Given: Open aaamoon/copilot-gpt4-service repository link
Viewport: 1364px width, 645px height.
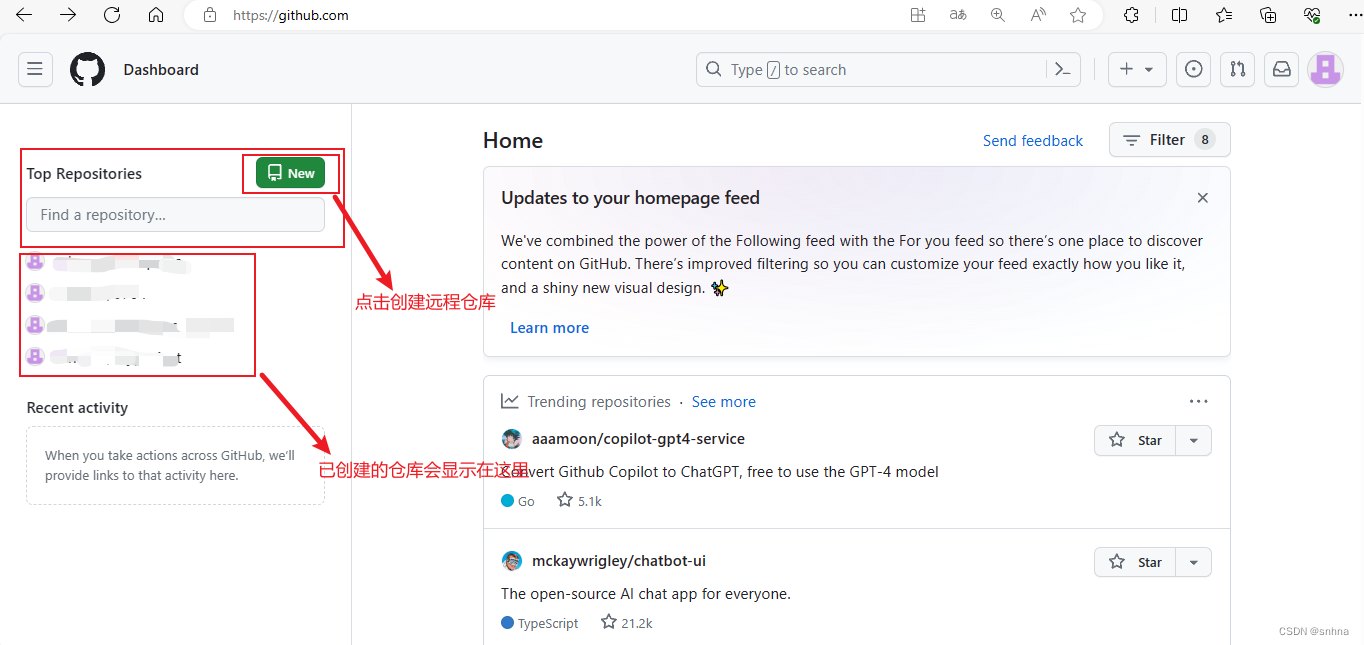Looking at the screenshot, I should pyautogui.click(x=638, y=439).
